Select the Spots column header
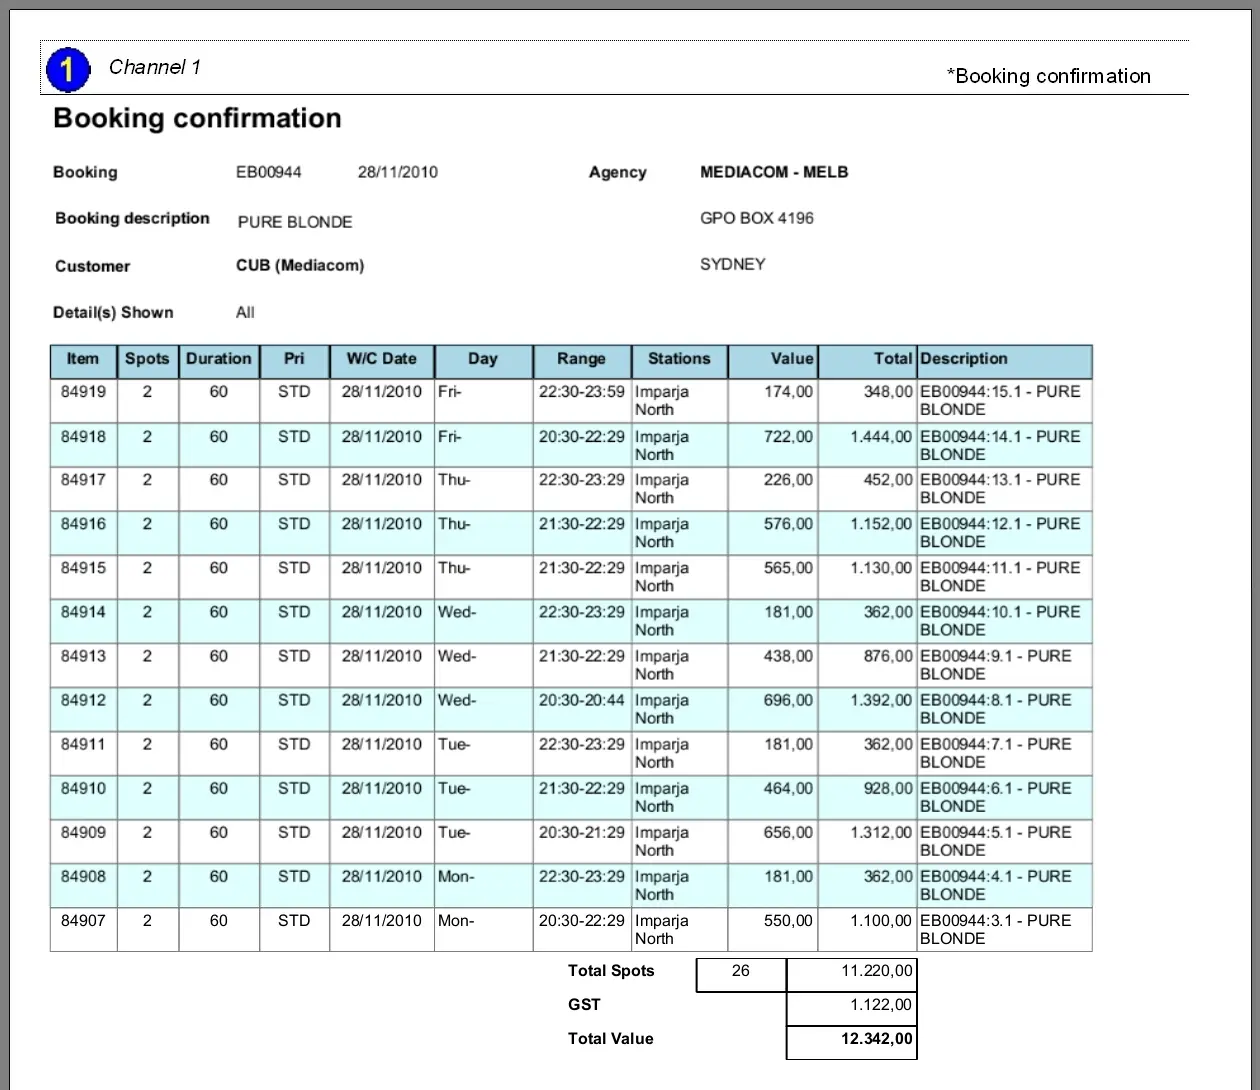This screenshot has height=1090, width=1260. pos(147,360)
